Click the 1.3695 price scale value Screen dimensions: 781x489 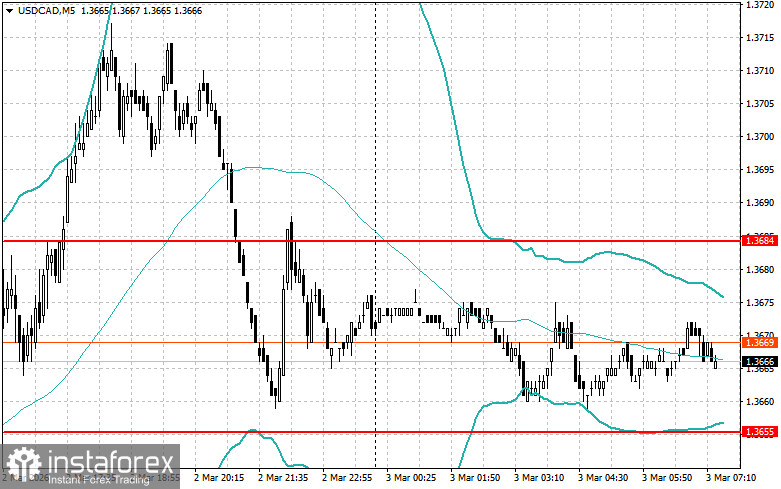[760, 170]
